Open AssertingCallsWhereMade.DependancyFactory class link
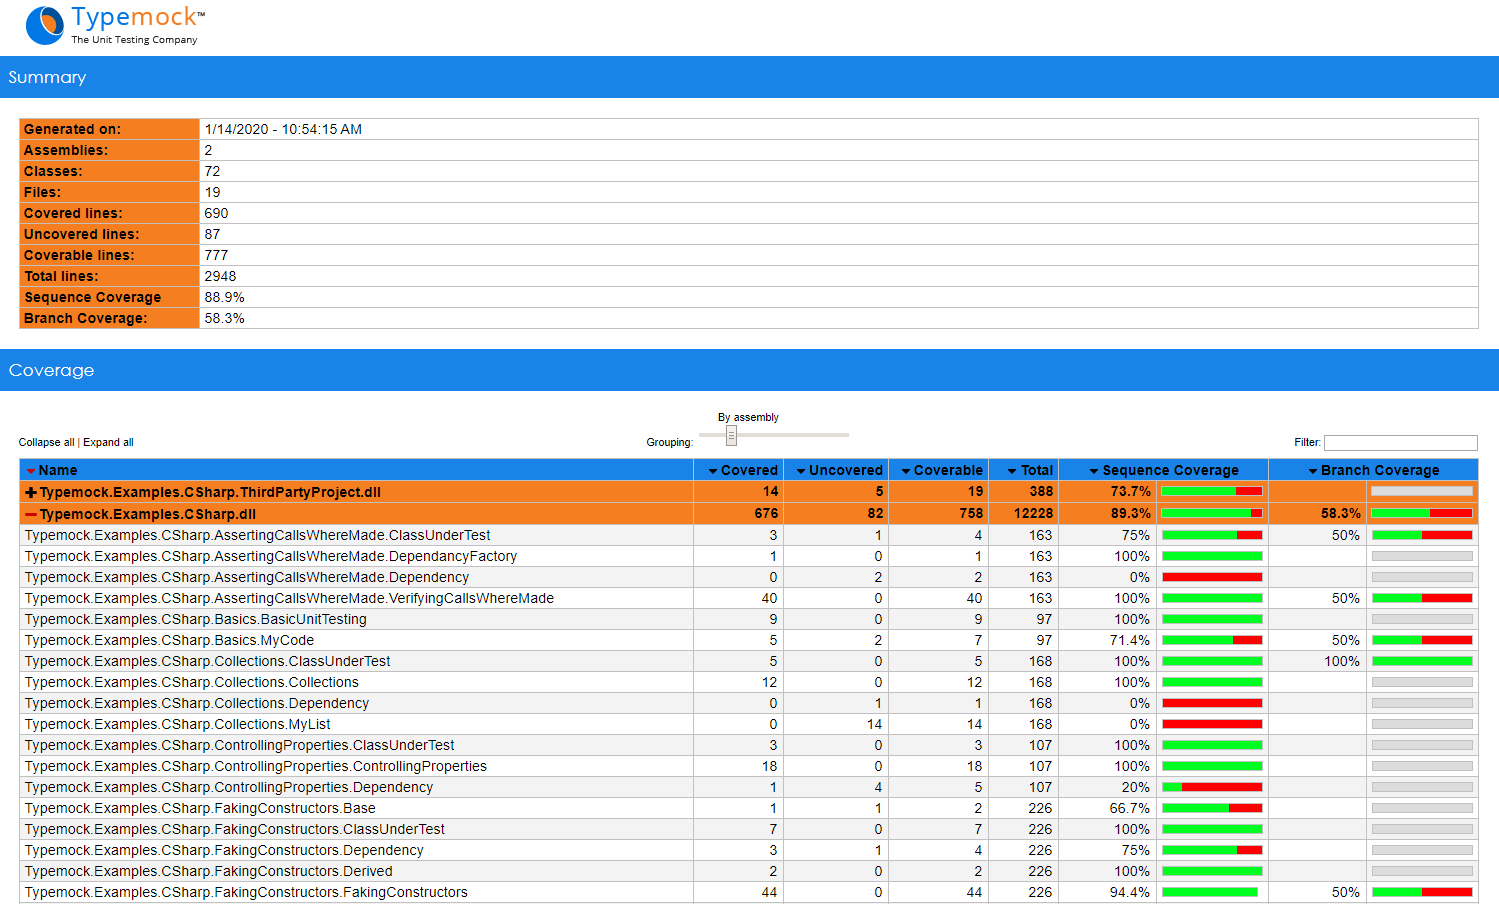This screenshot has width=1499, height=904. [x=271, y=556]
